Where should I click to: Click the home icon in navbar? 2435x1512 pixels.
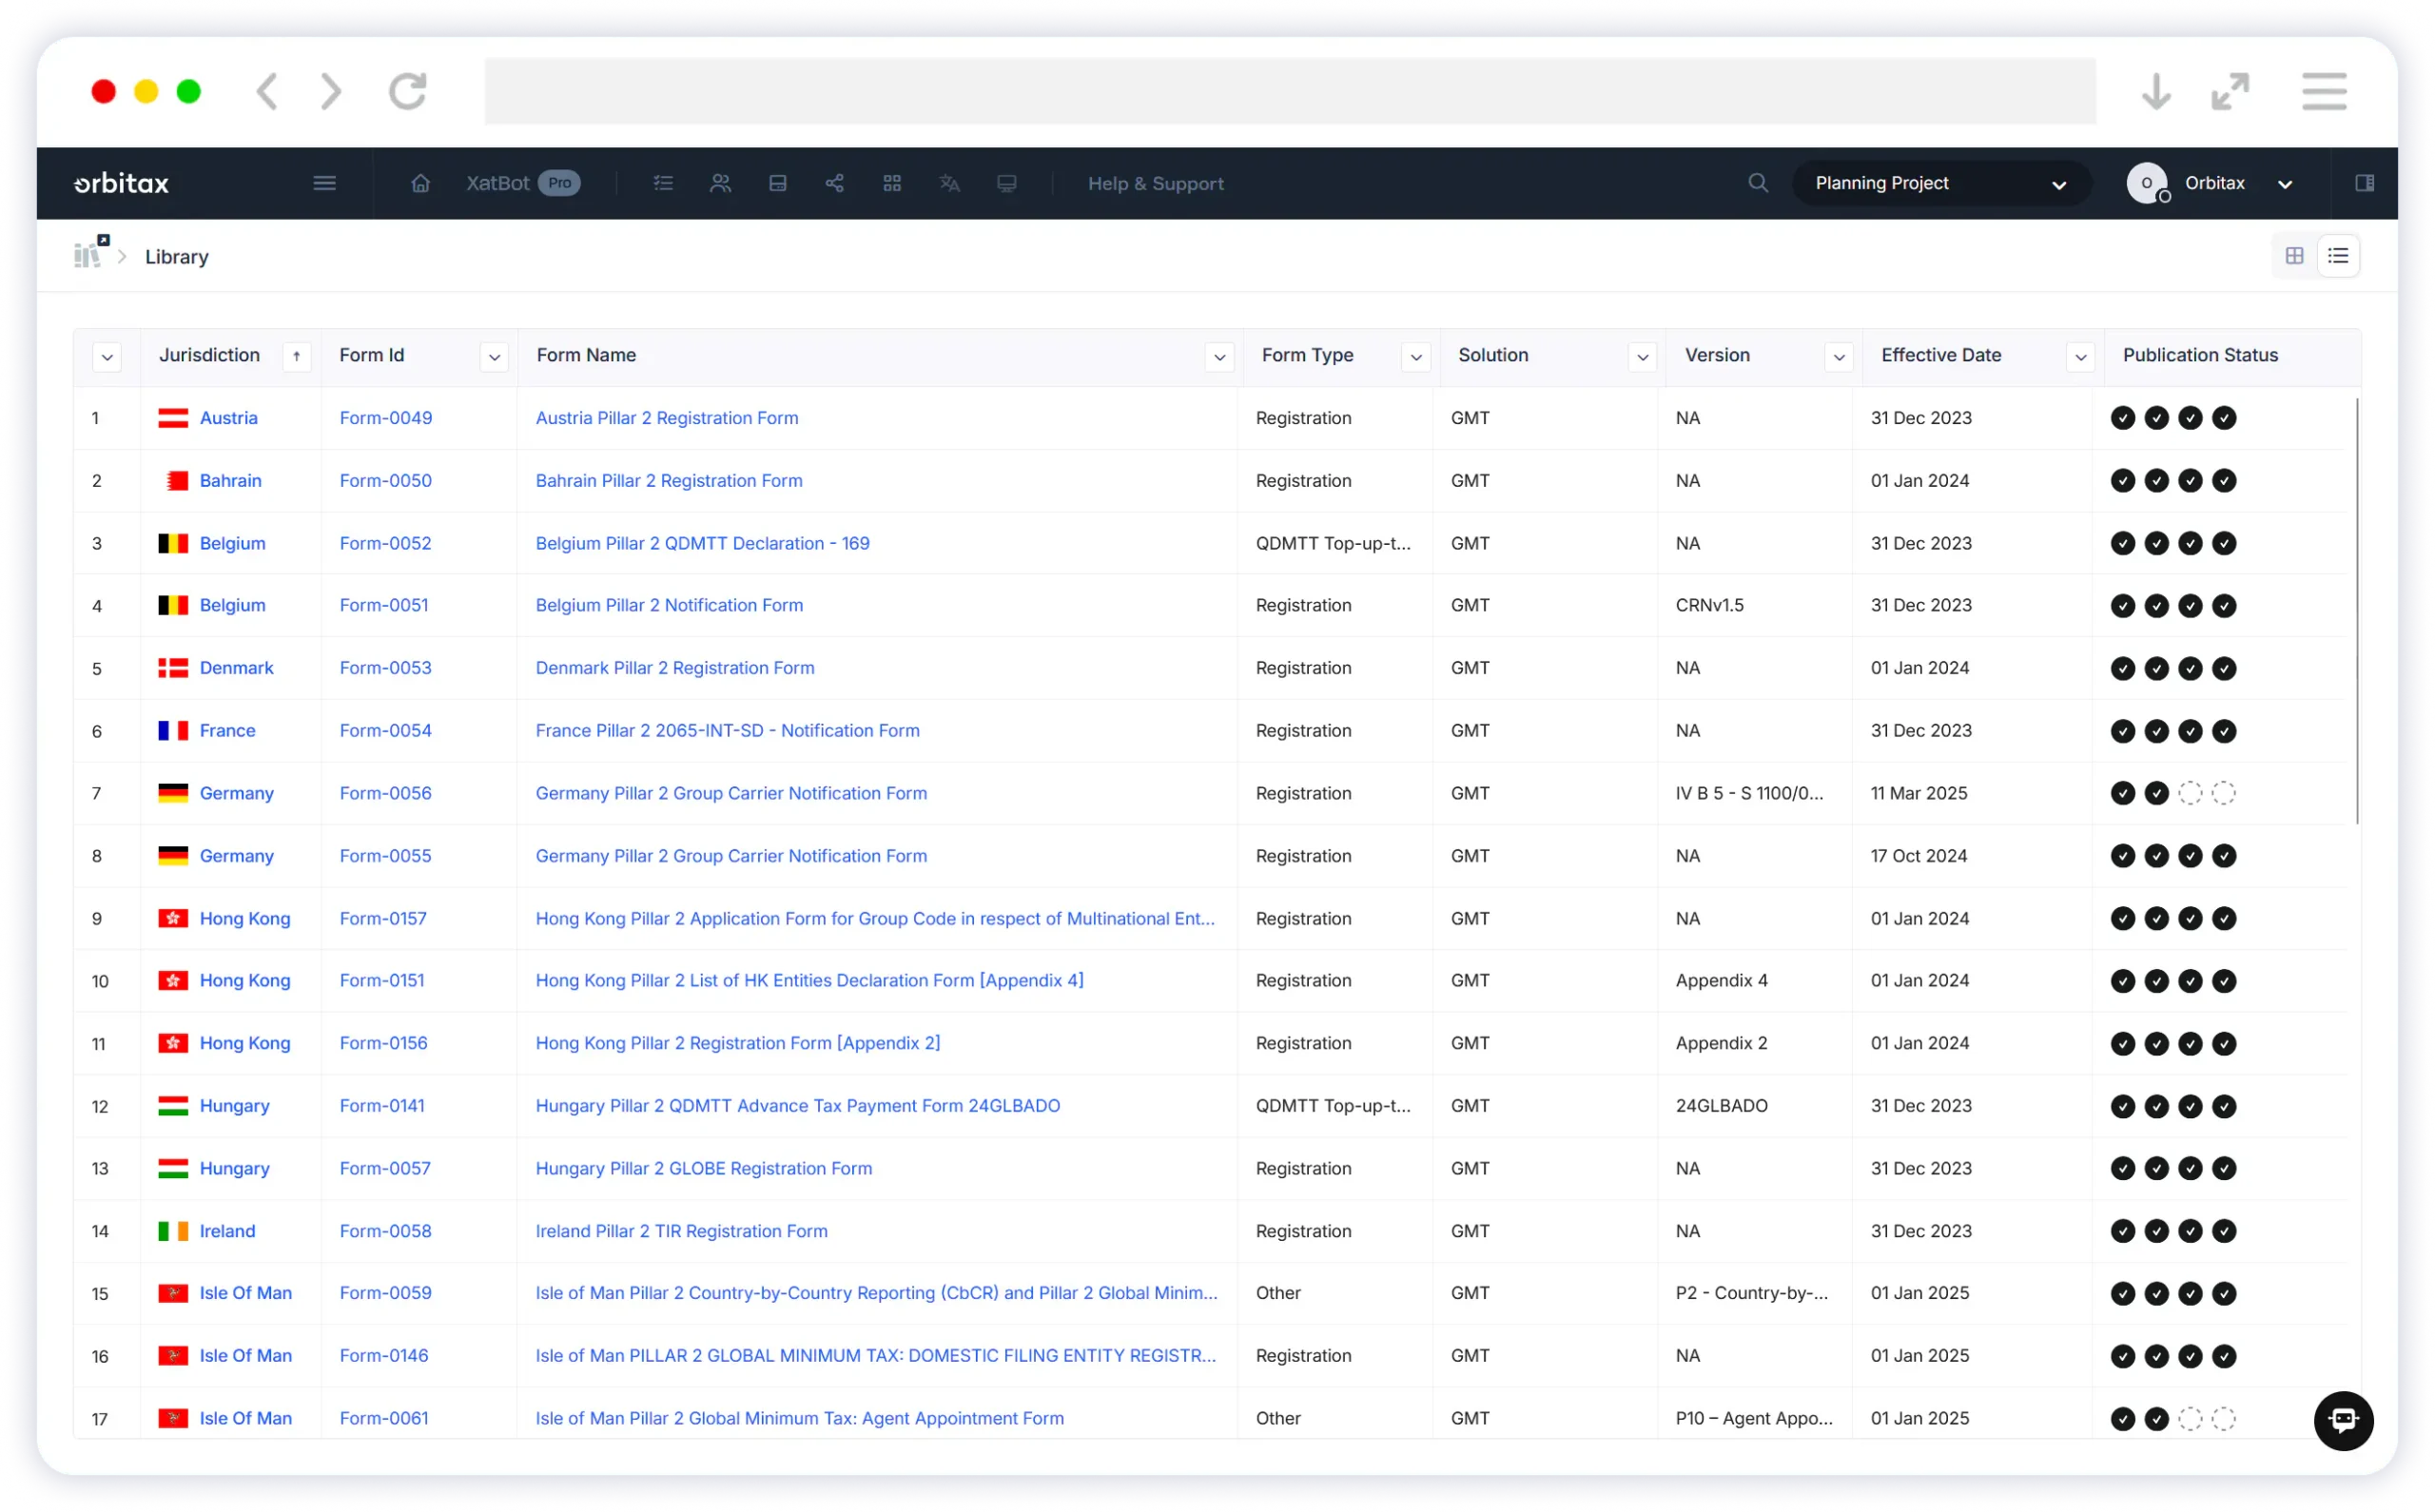[x=420, y=183]
